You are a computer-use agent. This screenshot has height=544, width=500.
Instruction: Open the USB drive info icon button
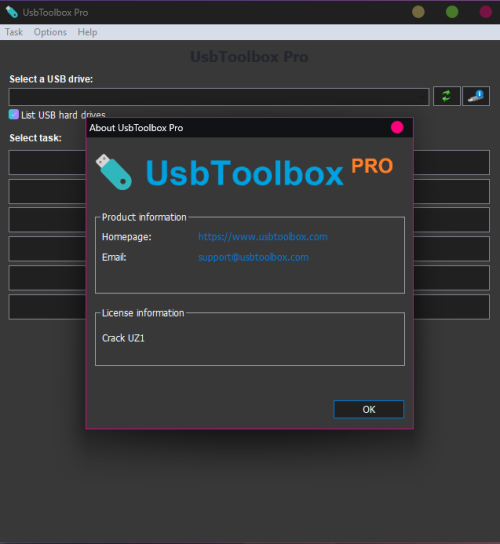[x=476, y=96]
